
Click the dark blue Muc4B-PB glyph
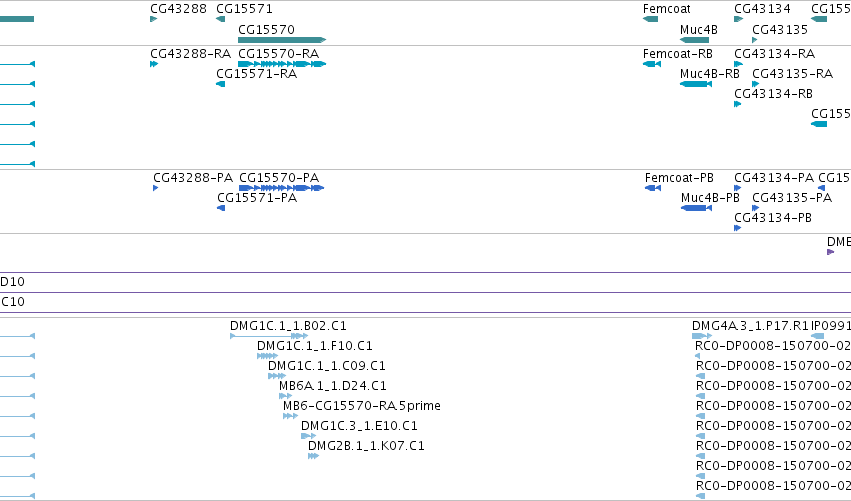696,208
